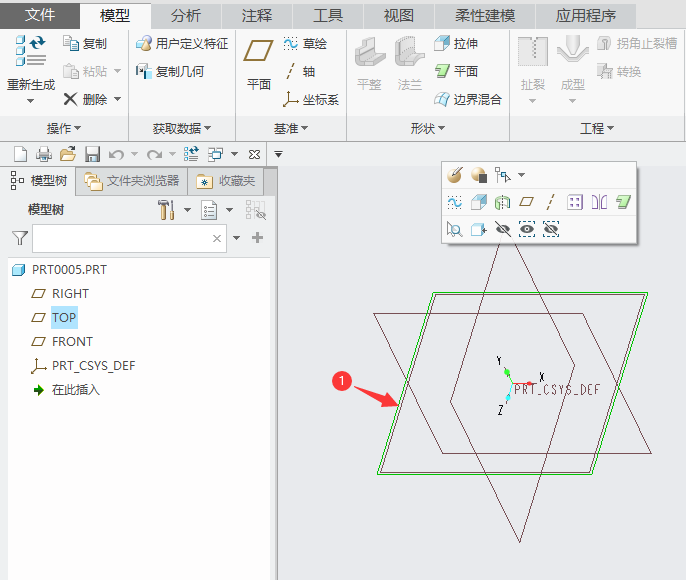This screenshot has width=686, height=580.
Task: Click the dashed-box Show eye icon
Action: 527,229
